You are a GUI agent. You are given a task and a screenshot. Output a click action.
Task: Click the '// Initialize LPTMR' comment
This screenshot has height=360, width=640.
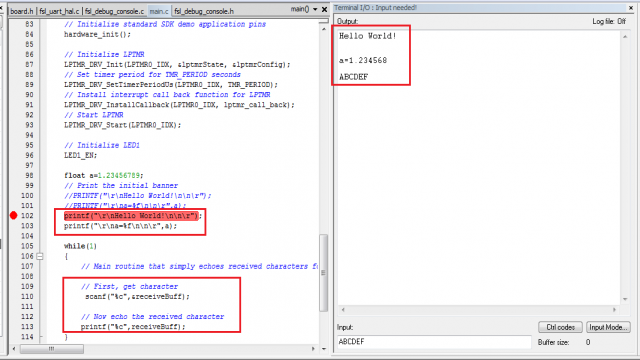click(104, 54)
